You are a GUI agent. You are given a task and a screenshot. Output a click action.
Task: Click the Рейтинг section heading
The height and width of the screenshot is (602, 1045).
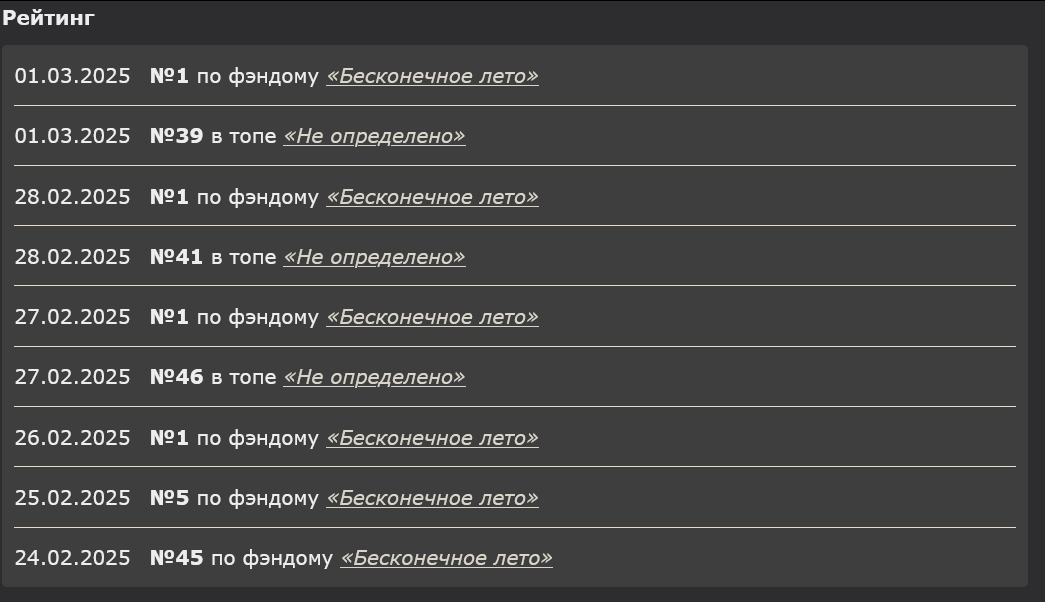48,18
